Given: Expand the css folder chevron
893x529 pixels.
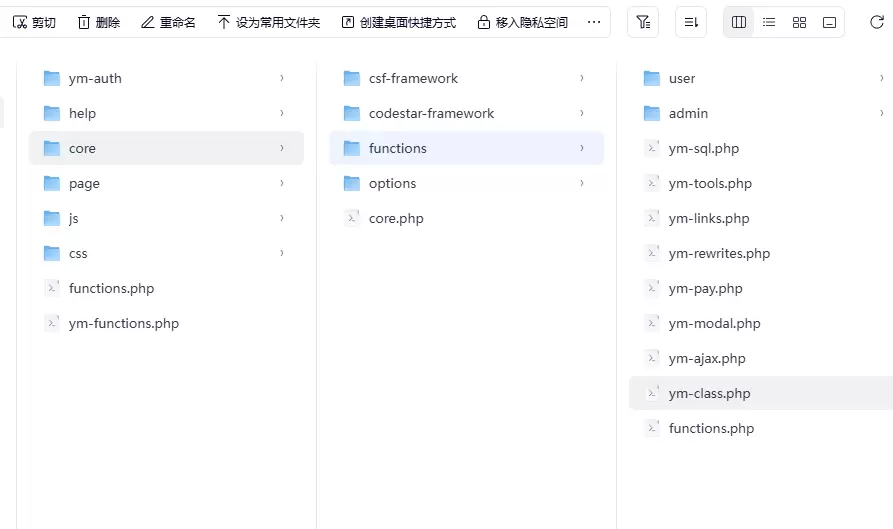Looking at the screenshot, I should pos(282,253).
